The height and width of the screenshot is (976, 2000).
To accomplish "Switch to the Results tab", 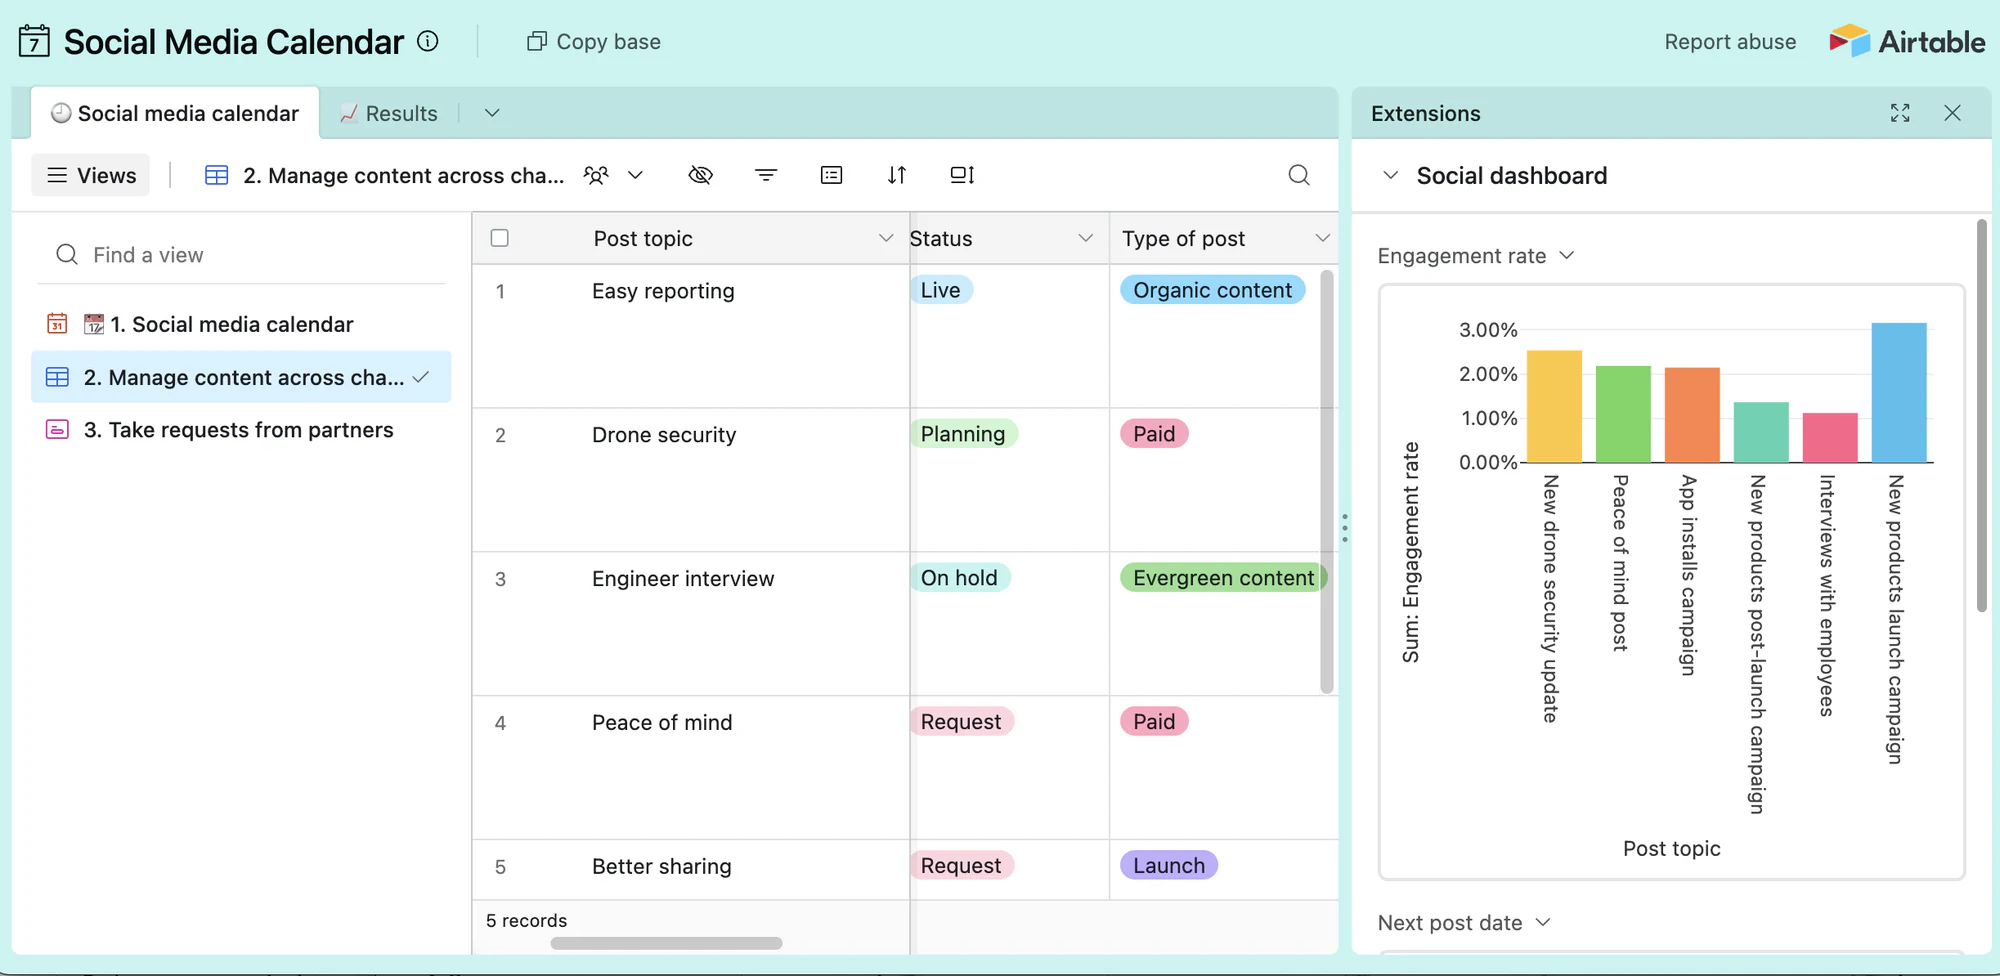I will tap(389, 113).
